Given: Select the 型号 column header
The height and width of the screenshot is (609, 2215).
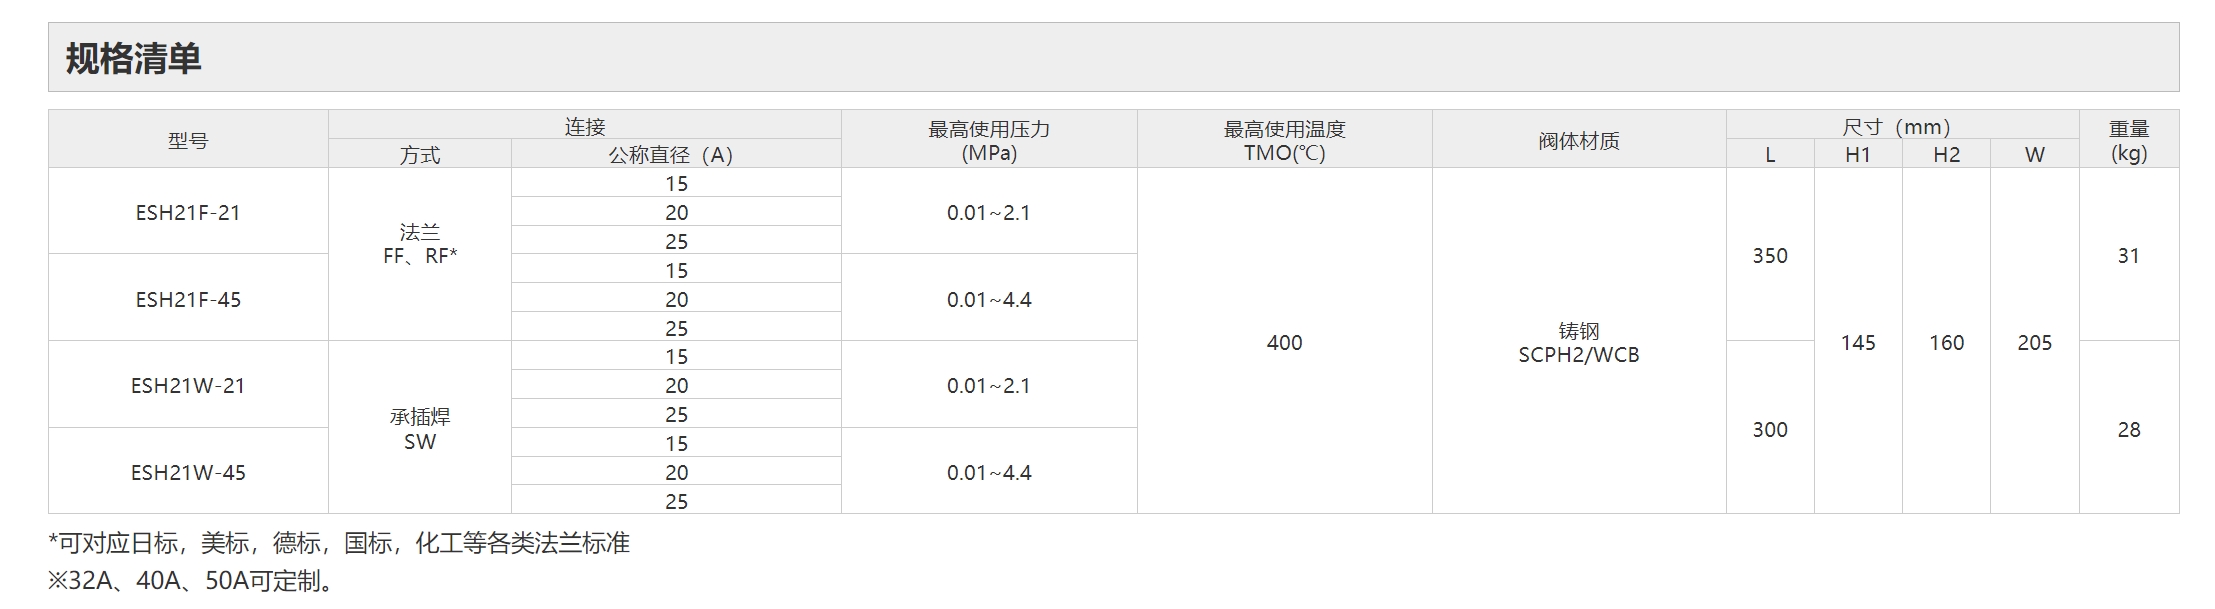Looking at the screenshot, I should click(188, 141).
